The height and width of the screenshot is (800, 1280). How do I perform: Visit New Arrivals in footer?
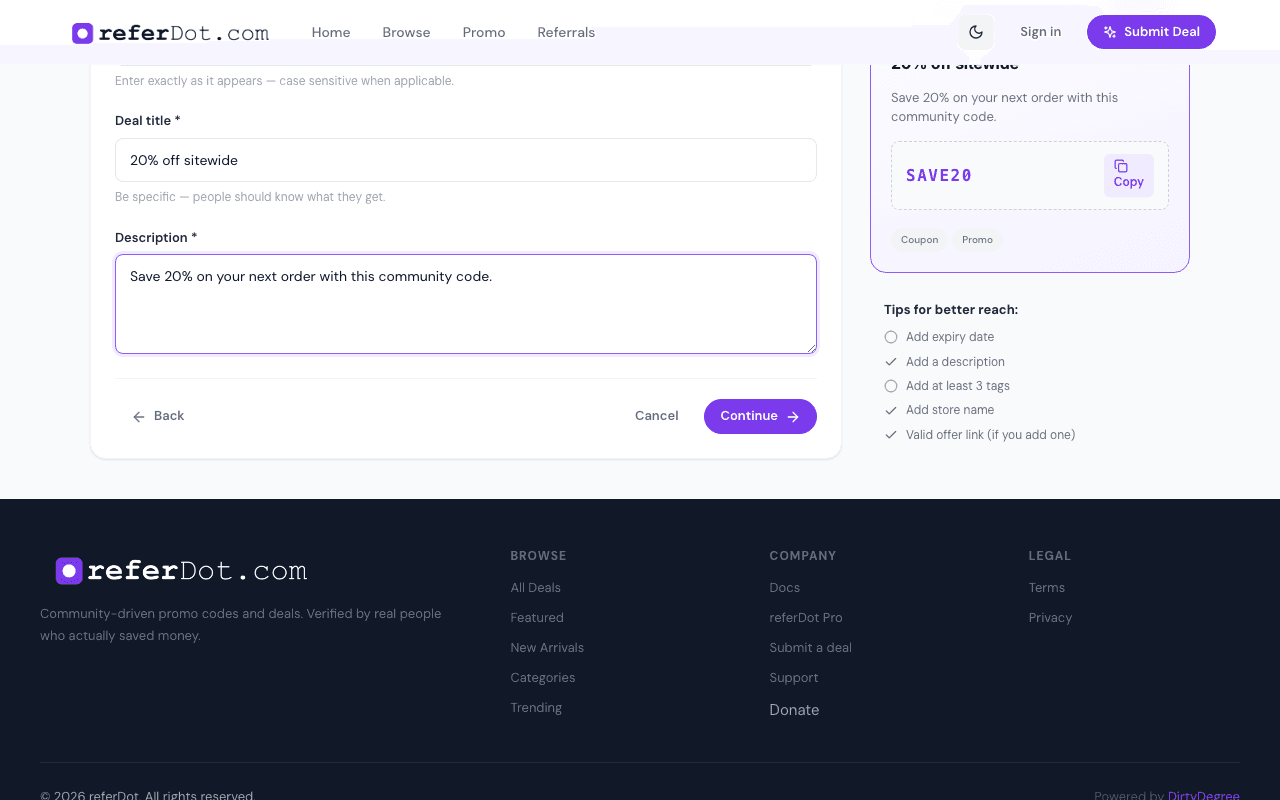tap(547, 648)
